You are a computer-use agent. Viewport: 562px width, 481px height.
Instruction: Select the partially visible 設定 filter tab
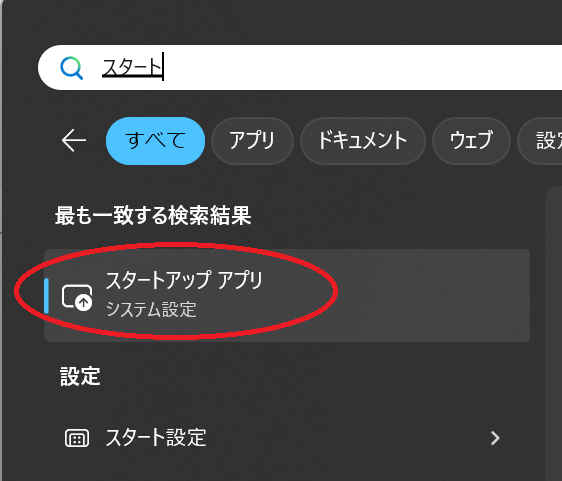[x=540, y=141]
